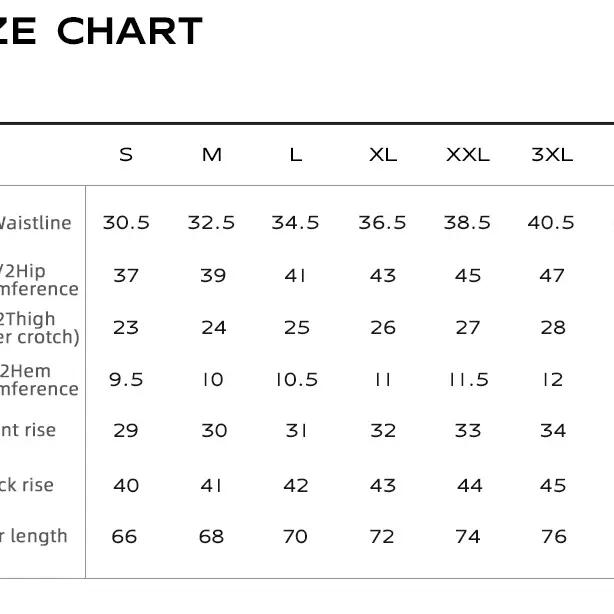The image size is (614, 614).
Task: Click the S size column header
Action: point(126,155)
